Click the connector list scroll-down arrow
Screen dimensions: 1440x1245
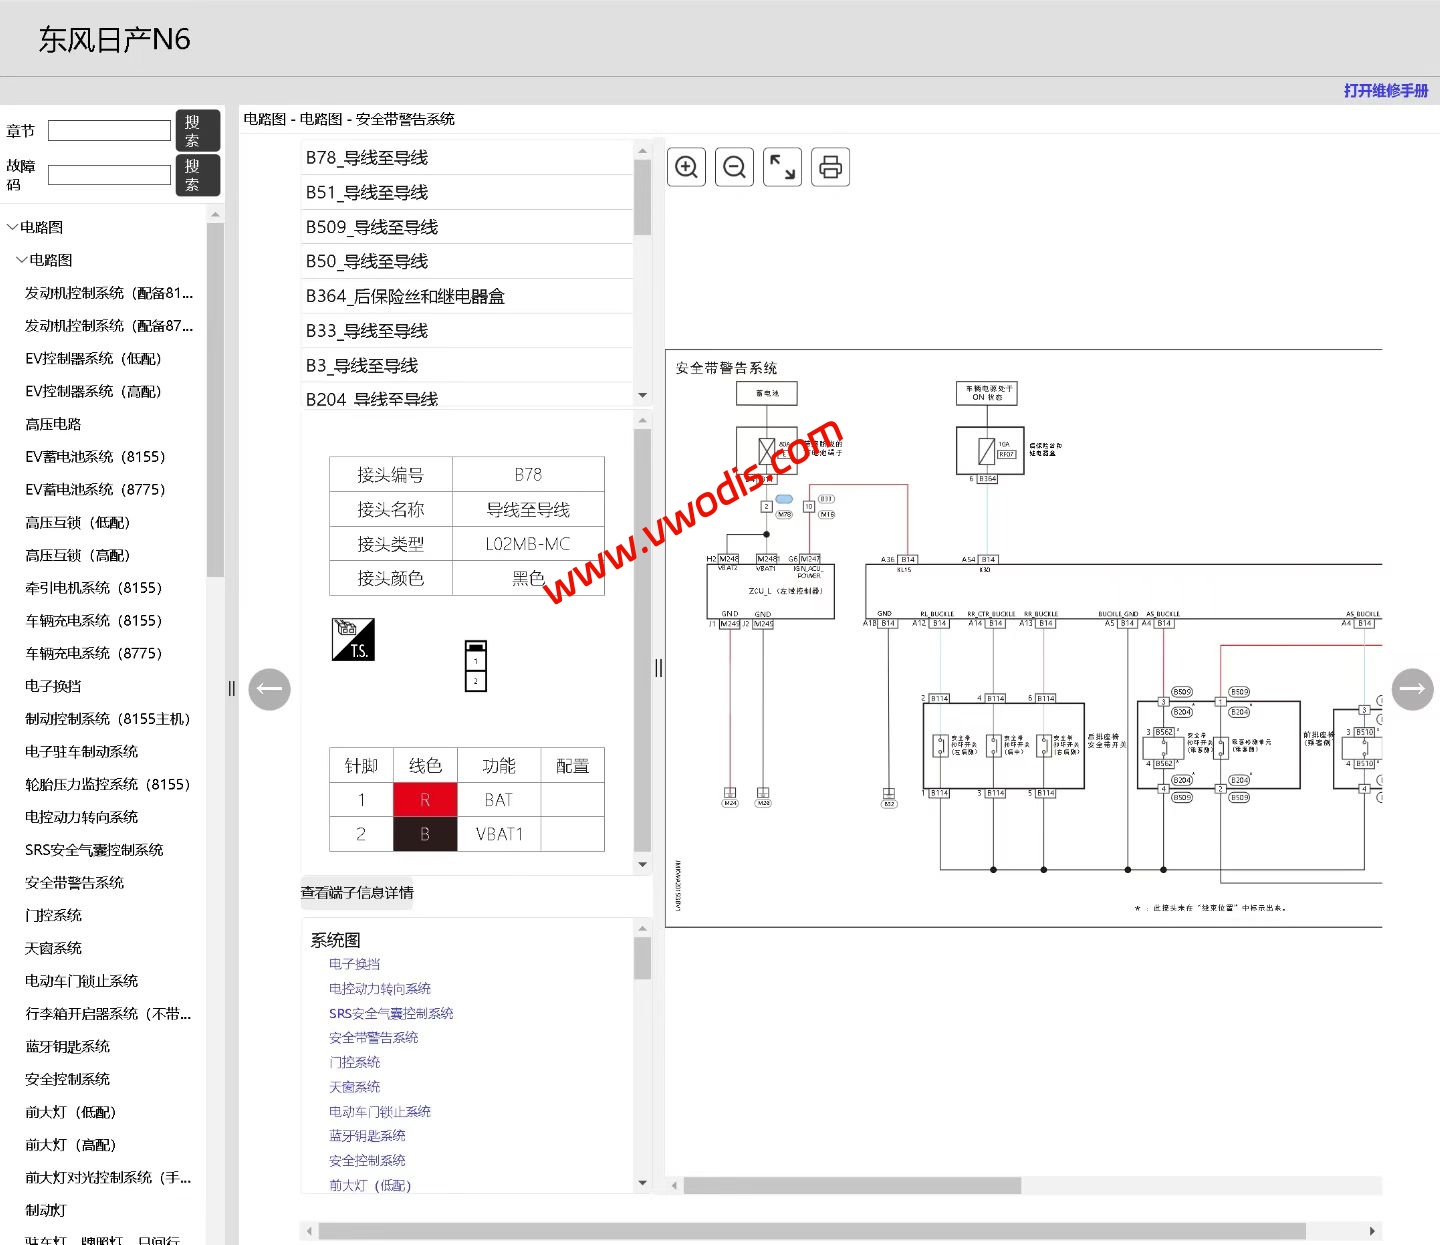pos(642,395)
